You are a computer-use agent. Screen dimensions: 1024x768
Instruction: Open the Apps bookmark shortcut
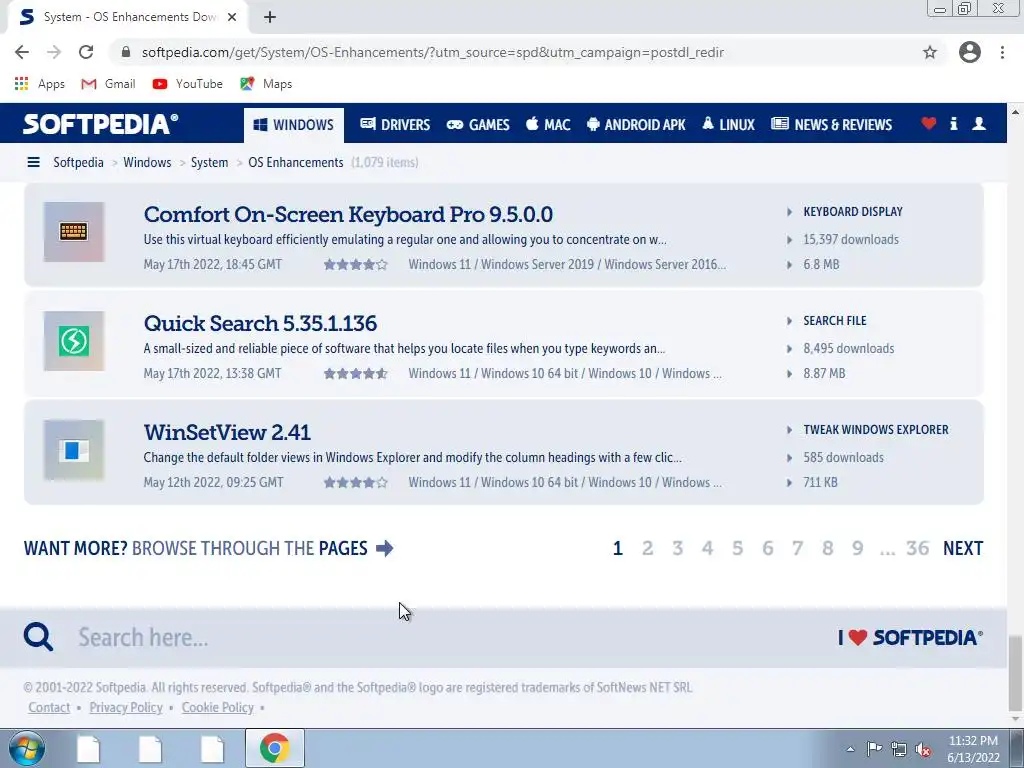[x=39, y=84]
